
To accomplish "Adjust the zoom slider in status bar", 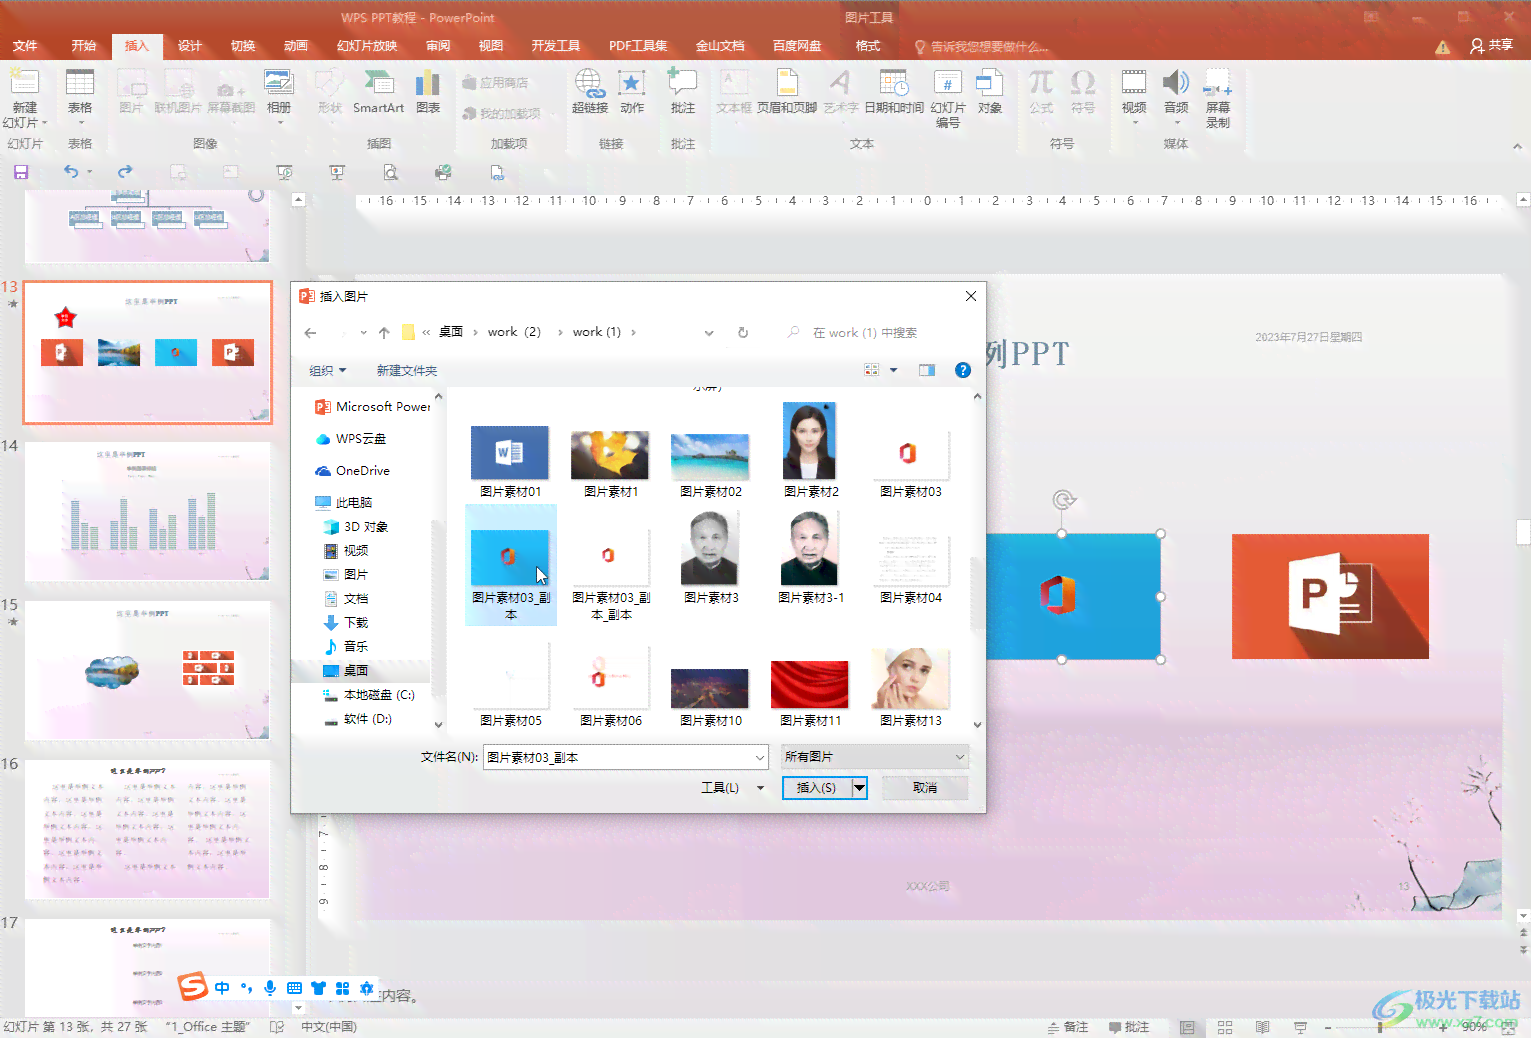I will point(1380,1027).
